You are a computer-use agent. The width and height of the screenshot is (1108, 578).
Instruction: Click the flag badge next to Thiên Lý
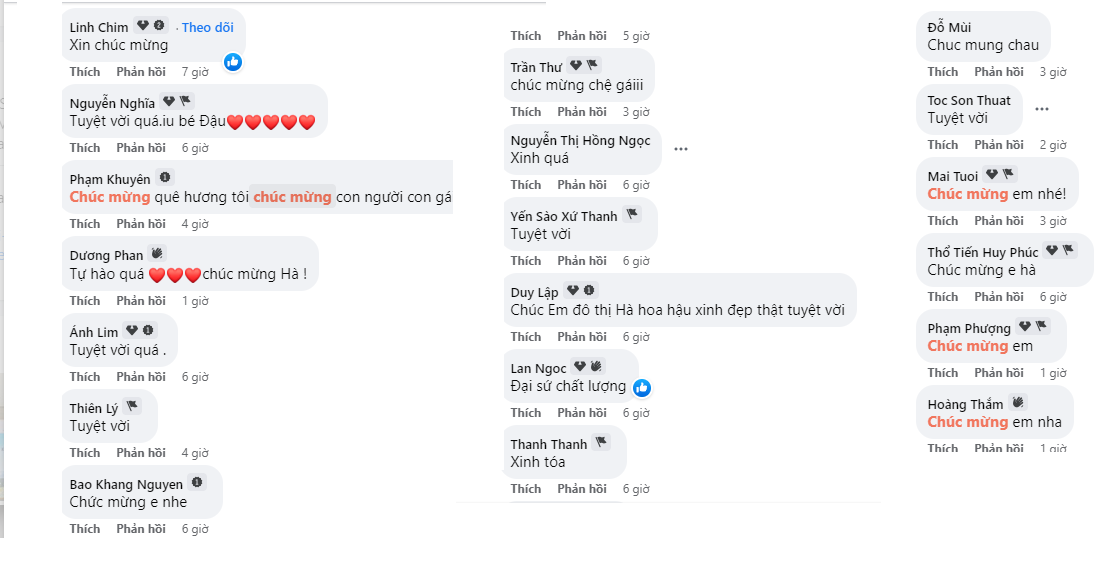click(133, 407)
